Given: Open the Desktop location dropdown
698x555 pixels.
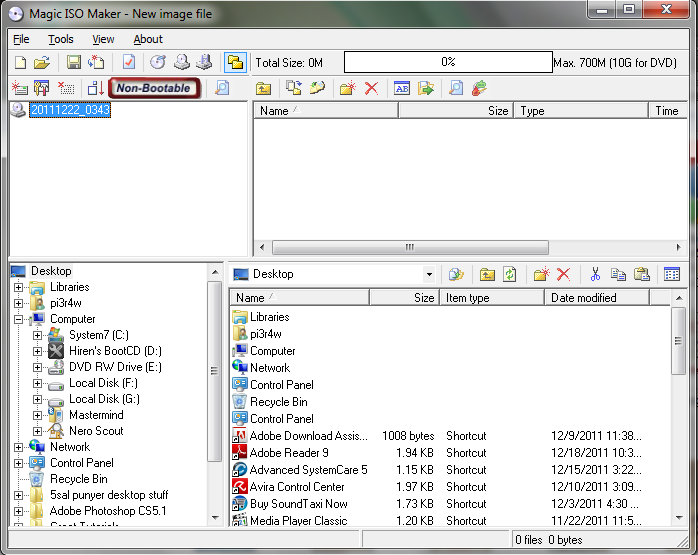Looking at the screenshot, I should point(429,274).
